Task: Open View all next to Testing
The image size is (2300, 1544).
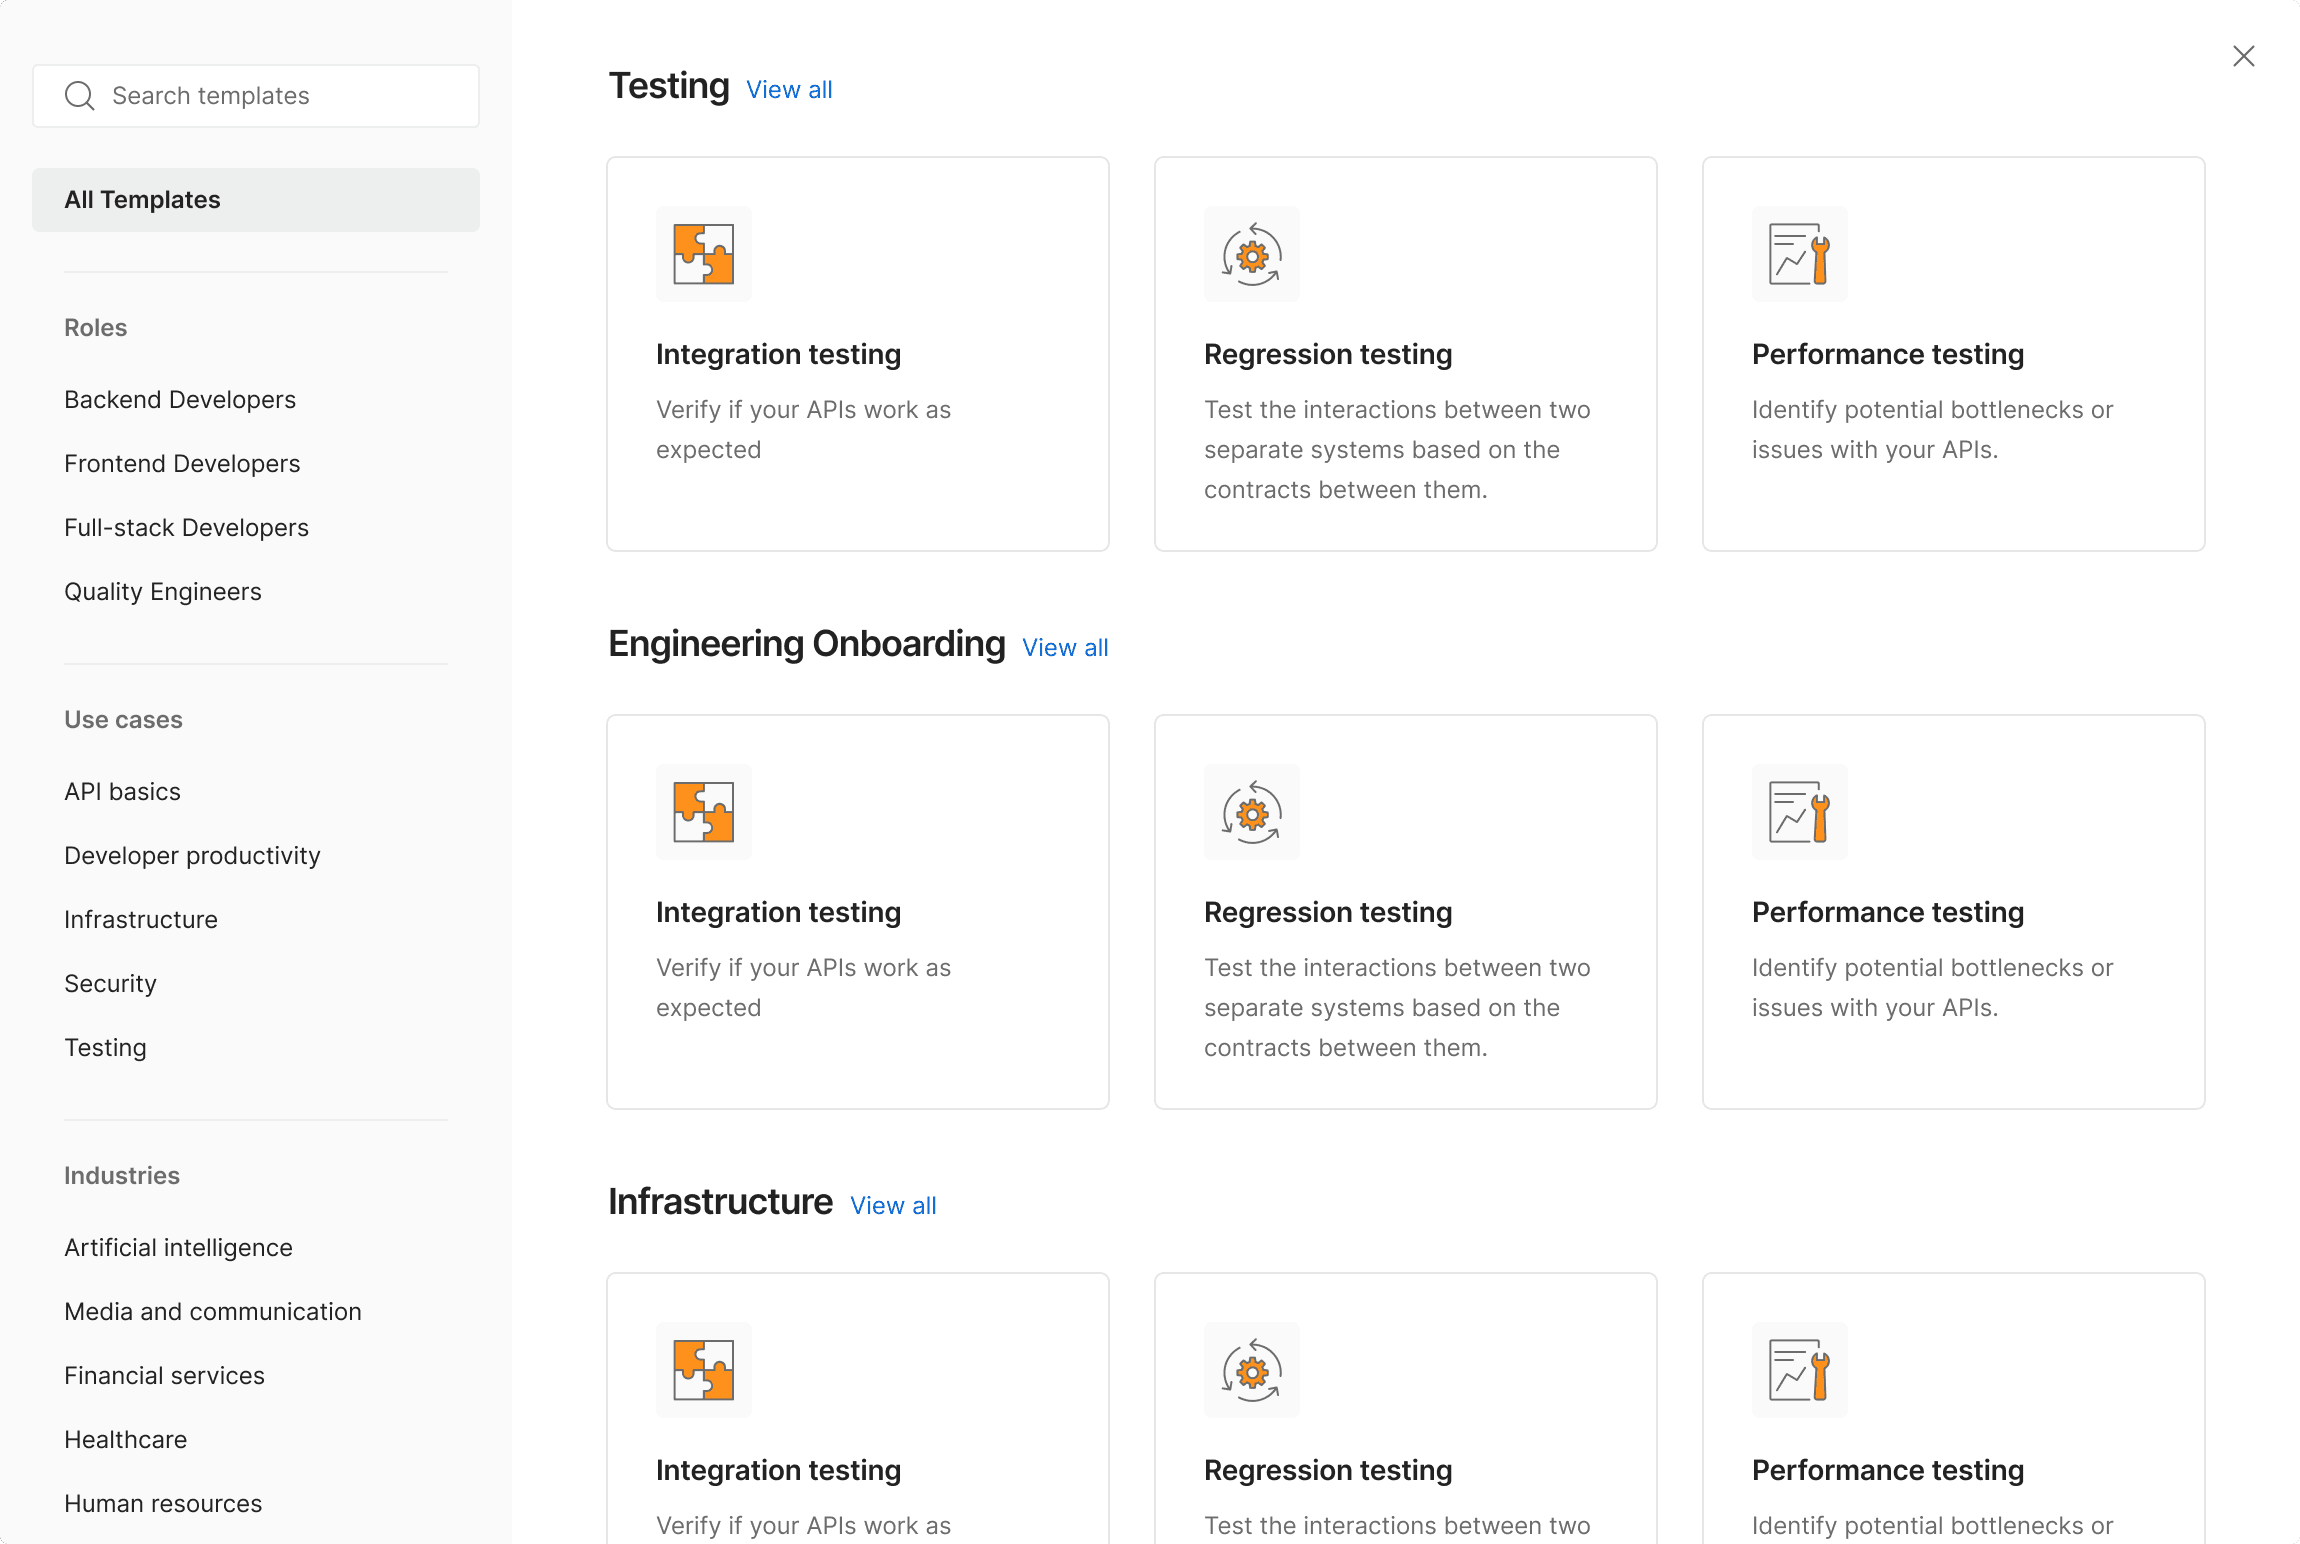Action: point(789,90)
